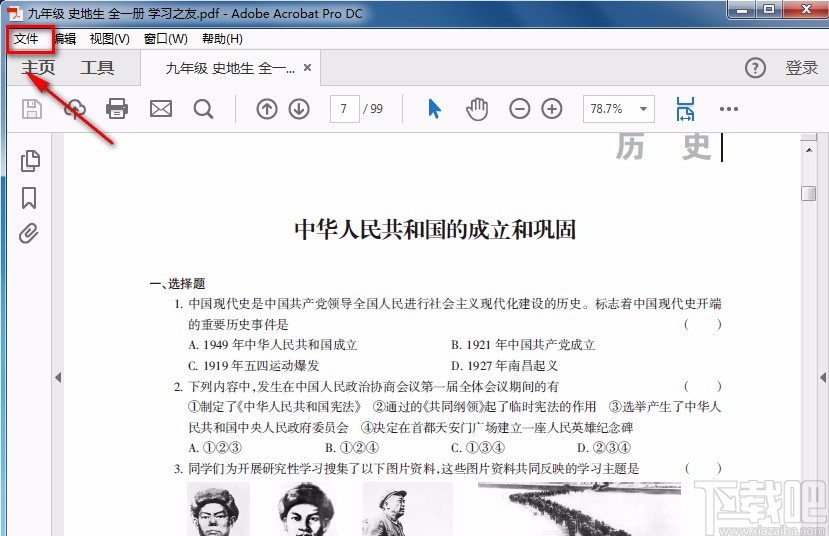Go to next page with down arrow
Image resolution: width=829 pixels, height=536 pixels.
coord(299,109)
